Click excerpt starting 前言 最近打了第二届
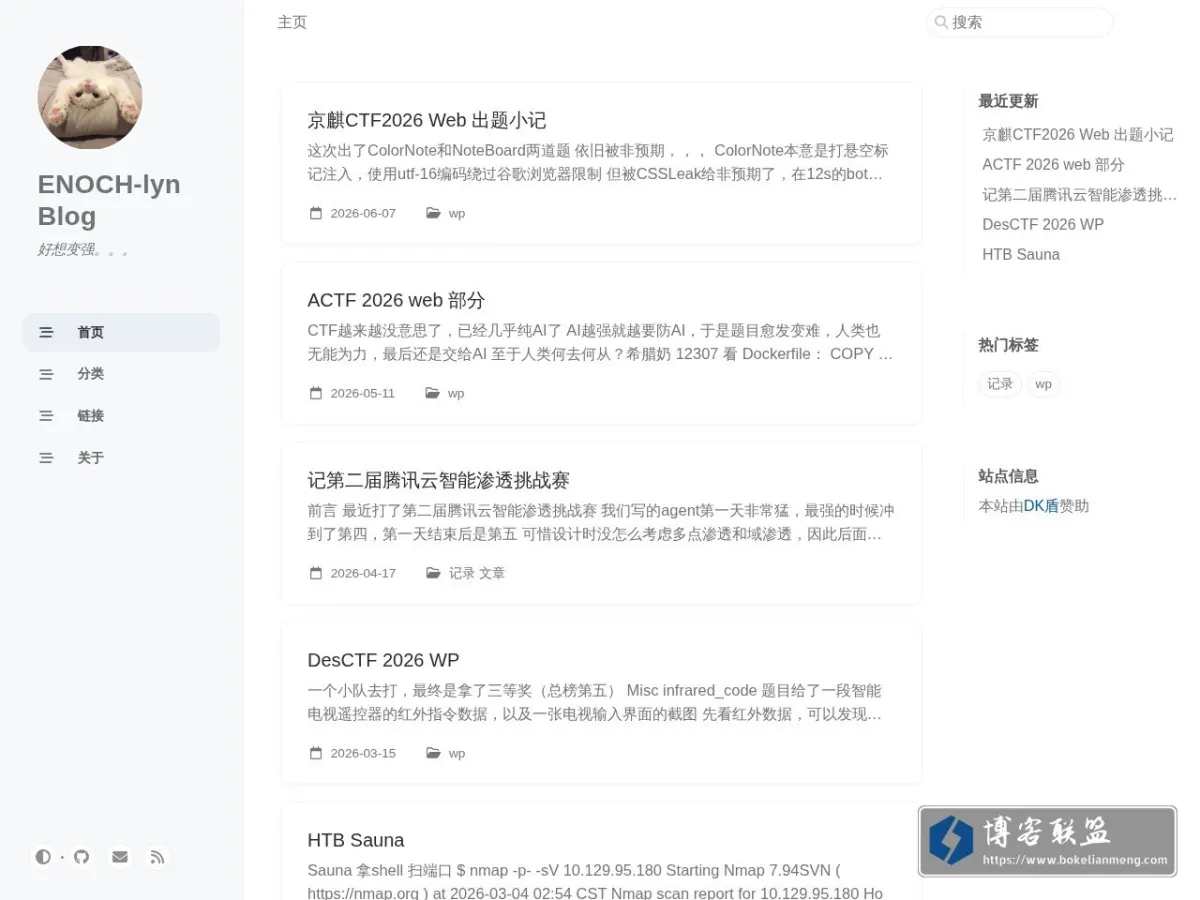This screenshot has height=900, width=1200. click(601, 522)
